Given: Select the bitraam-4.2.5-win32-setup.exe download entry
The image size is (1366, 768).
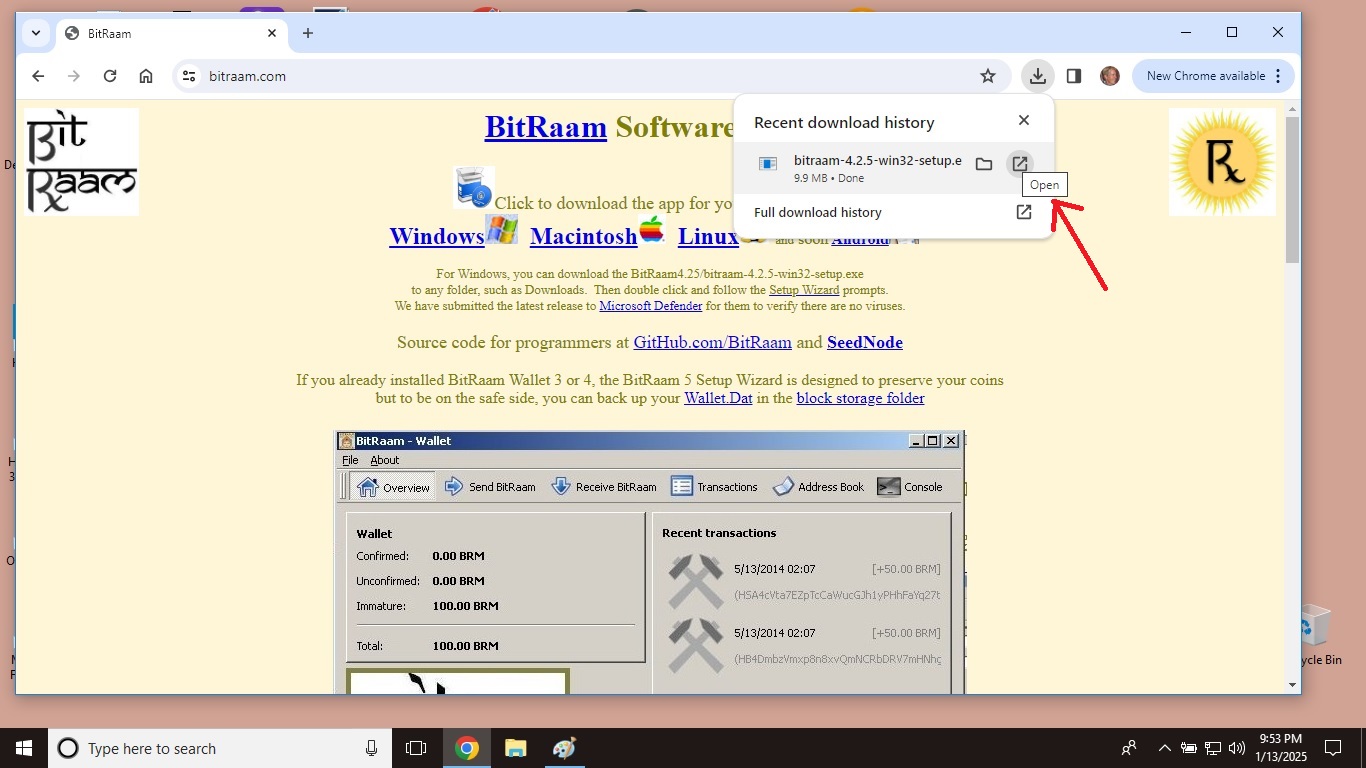Looking at the screenshot, I should click(894, 168).
